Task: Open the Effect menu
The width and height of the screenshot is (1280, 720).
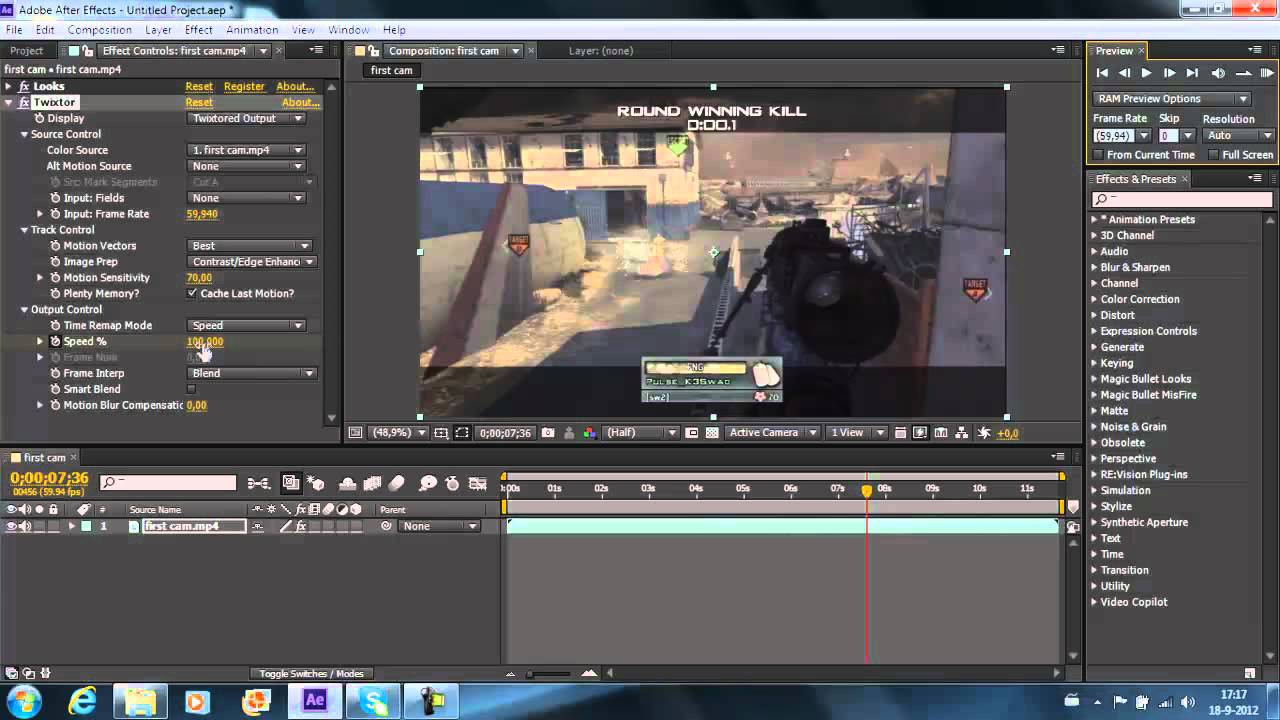Action: coord(198,30)
